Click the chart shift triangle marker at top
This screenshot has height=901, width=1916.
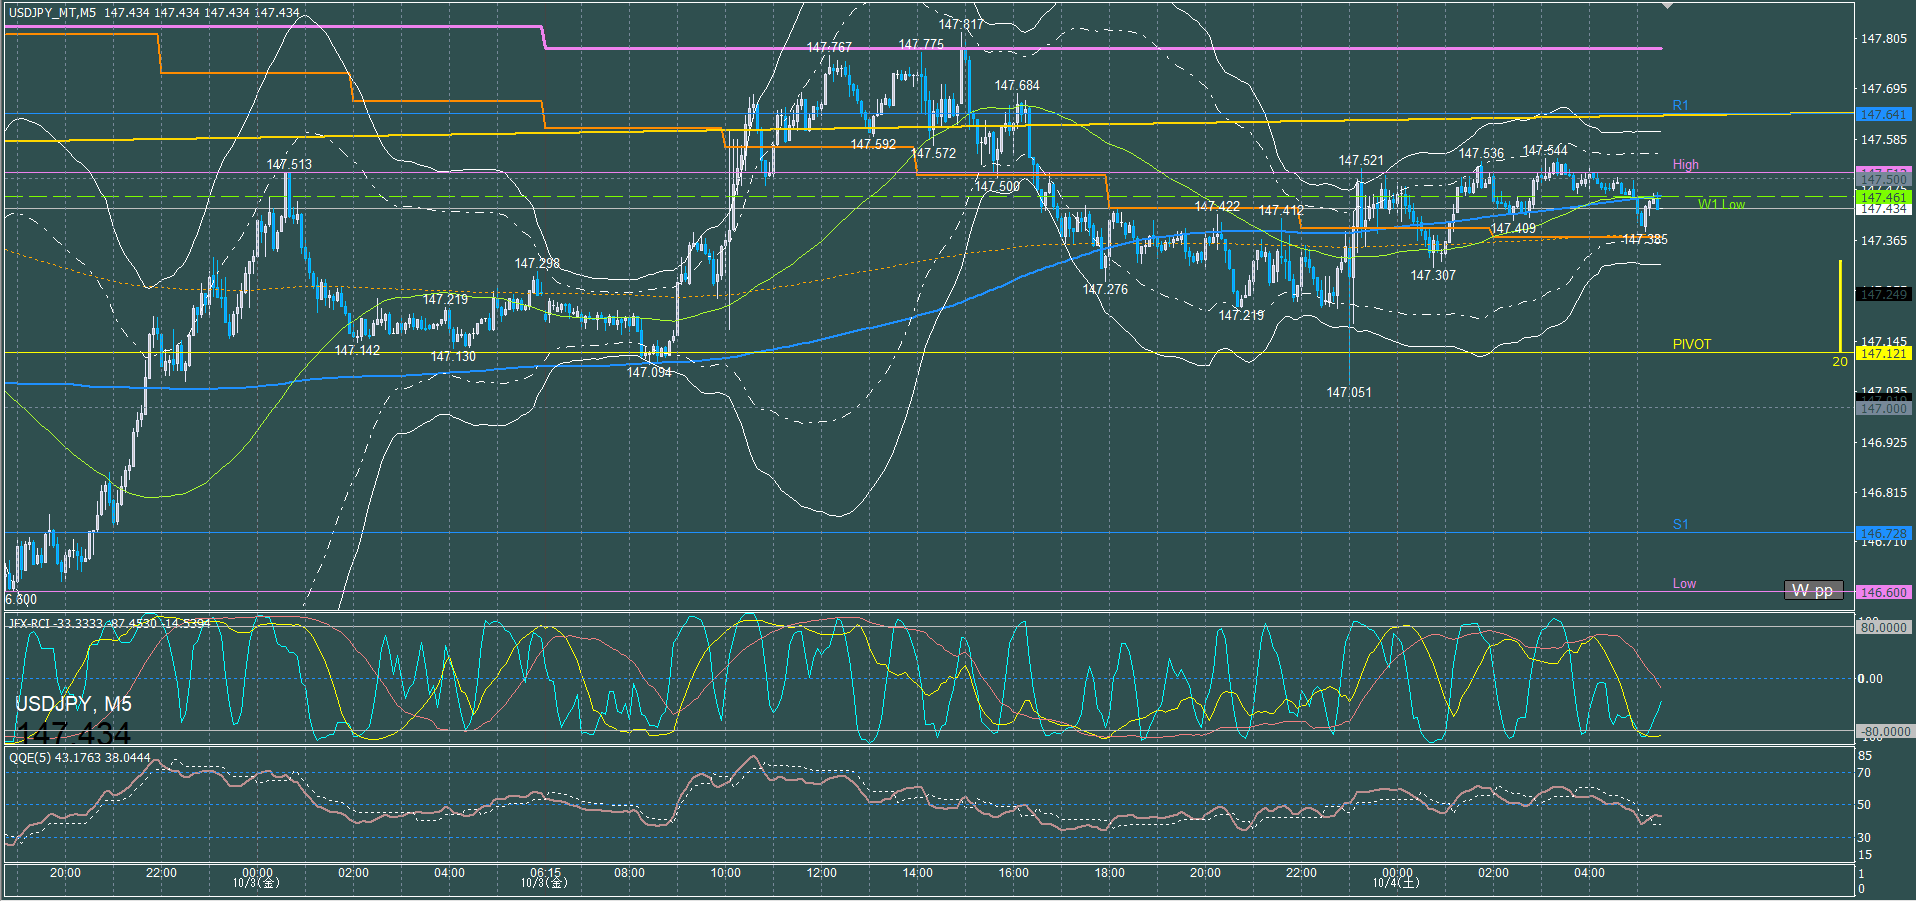[x=1667, y=6]
